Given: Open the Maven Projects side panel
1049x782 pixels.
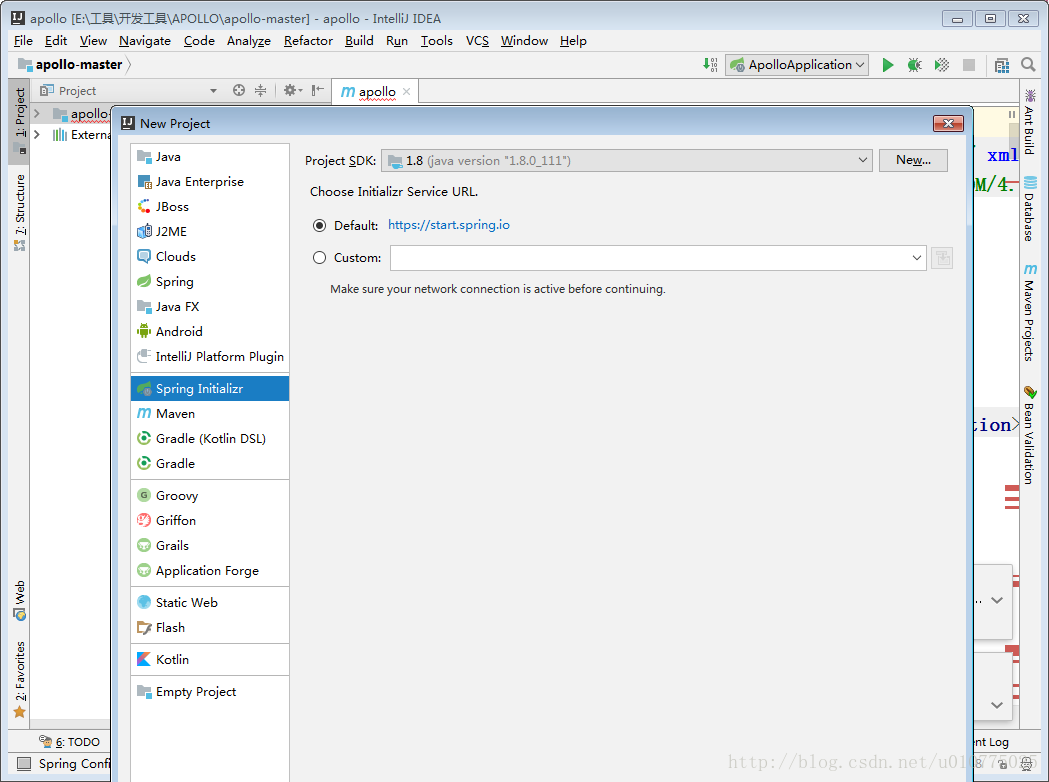Looking at the screenshot, I should pos(1030,312).
